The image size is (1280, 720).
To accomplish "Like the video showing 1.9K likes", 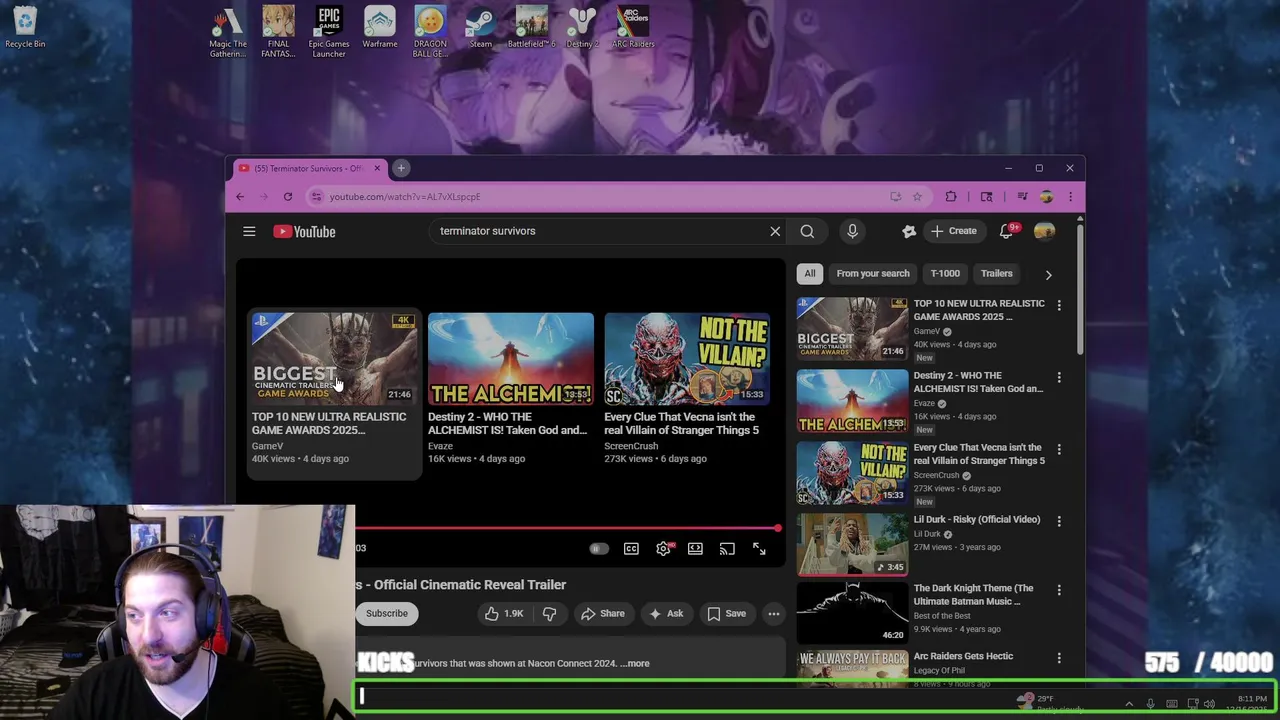I will [504, 613].
